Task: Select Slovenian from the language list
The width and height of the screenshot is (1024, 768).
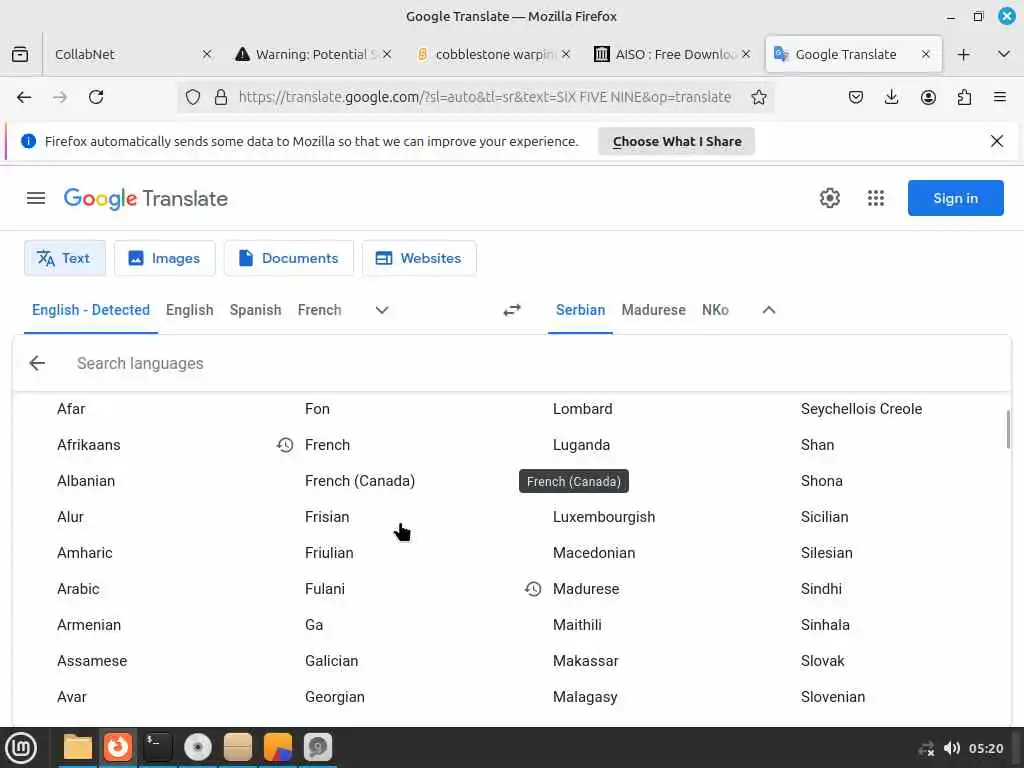Action: 833,697
